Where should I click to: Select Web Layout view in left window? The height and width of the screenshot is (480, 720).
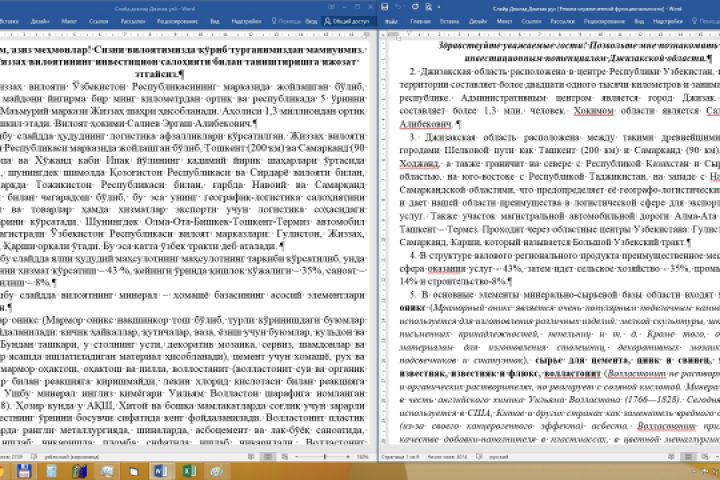tap(285, 457)
